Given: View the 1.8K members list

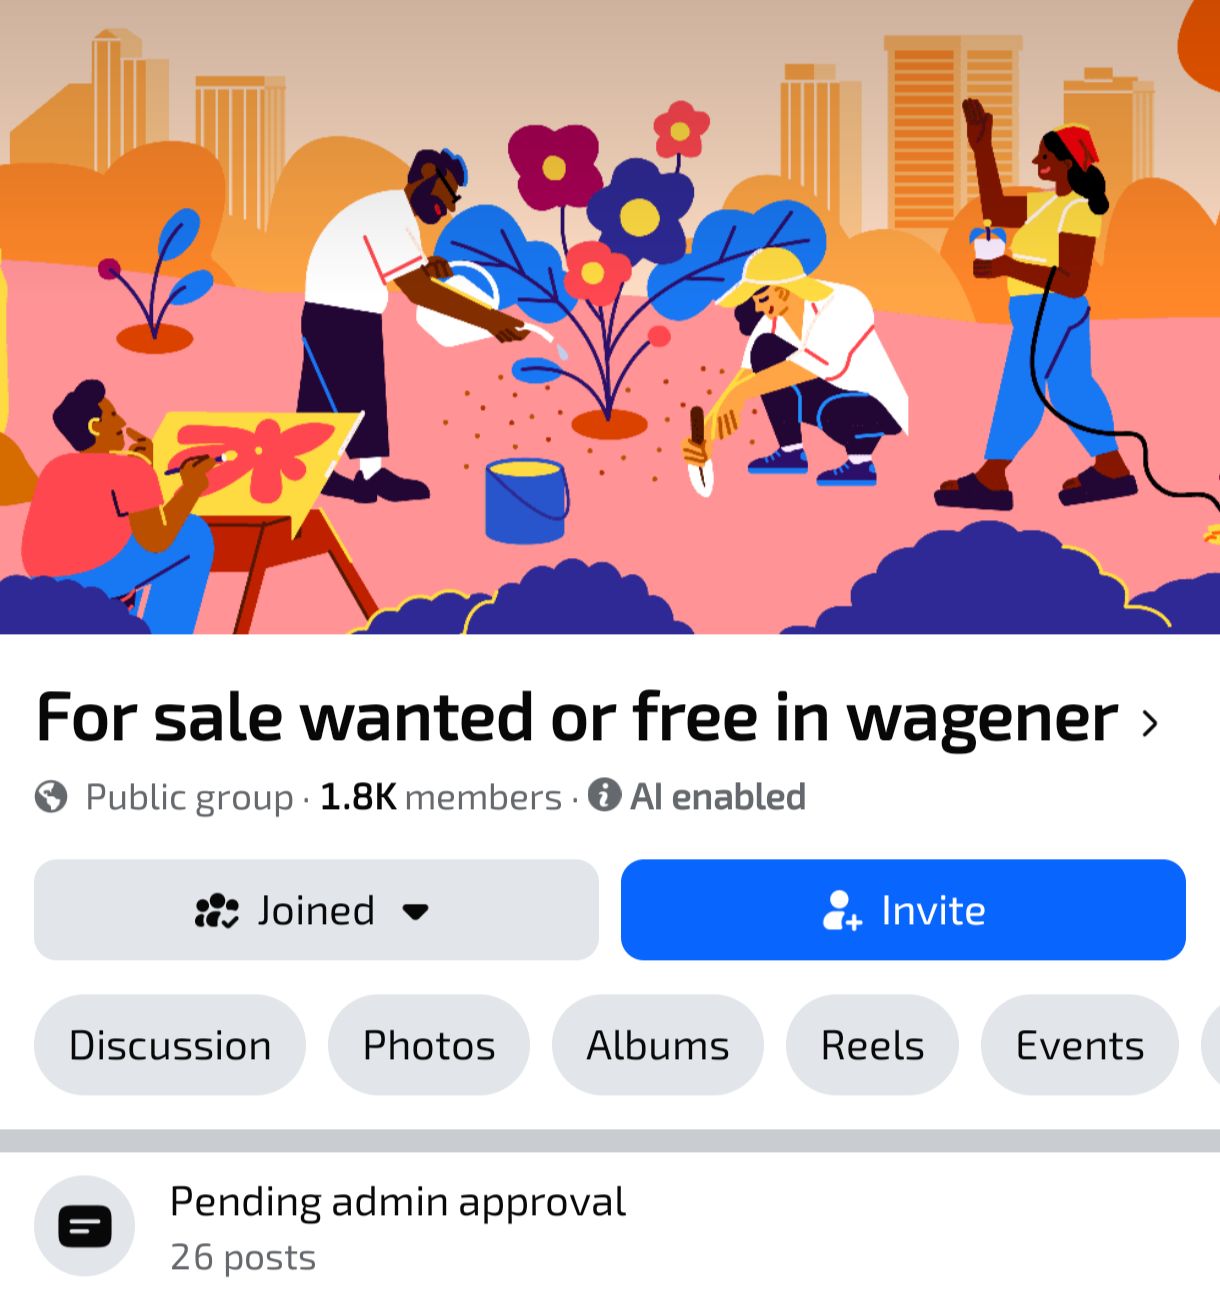Looking at the screenshot, I should click(441, 797).
